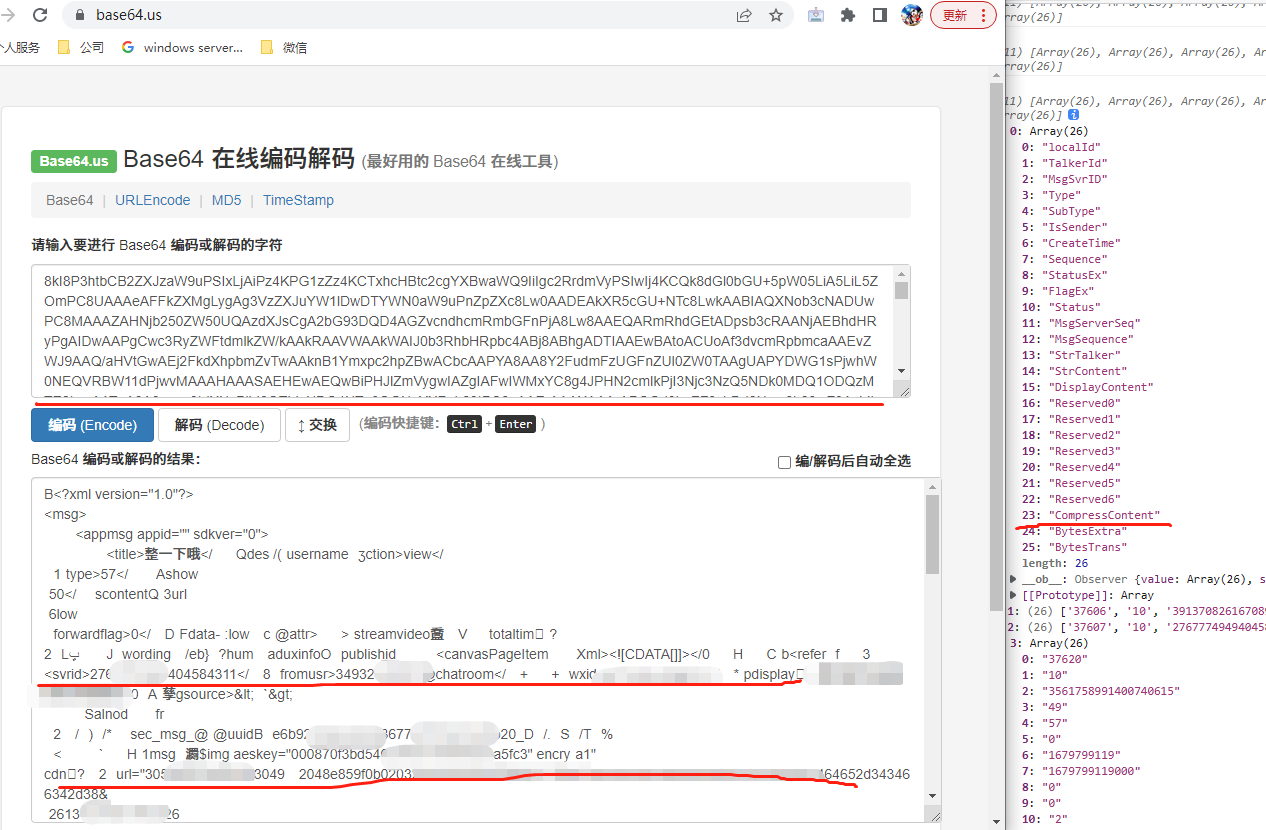Open the TimeStamp tab

298,200
